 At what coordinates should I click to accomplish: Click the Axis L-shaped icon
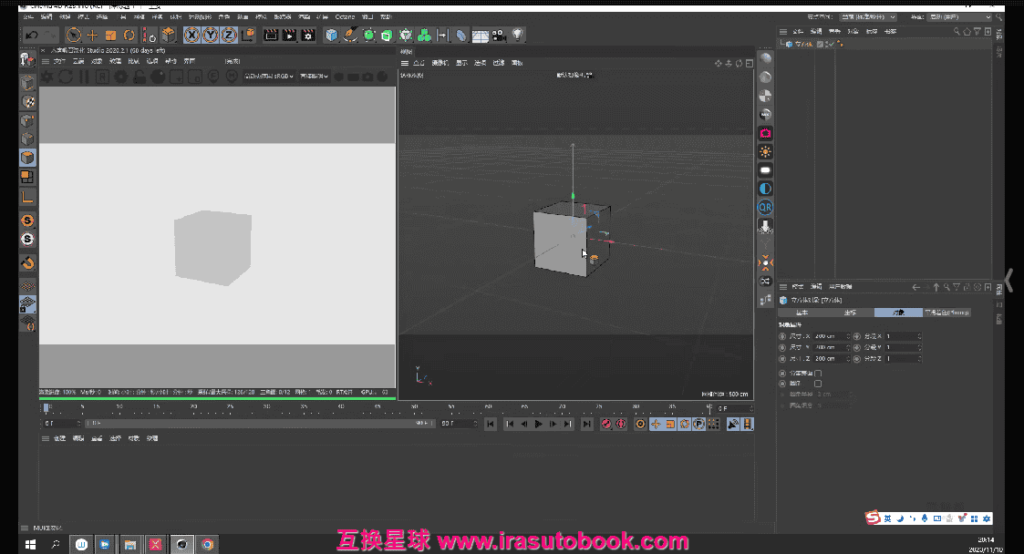27,196
